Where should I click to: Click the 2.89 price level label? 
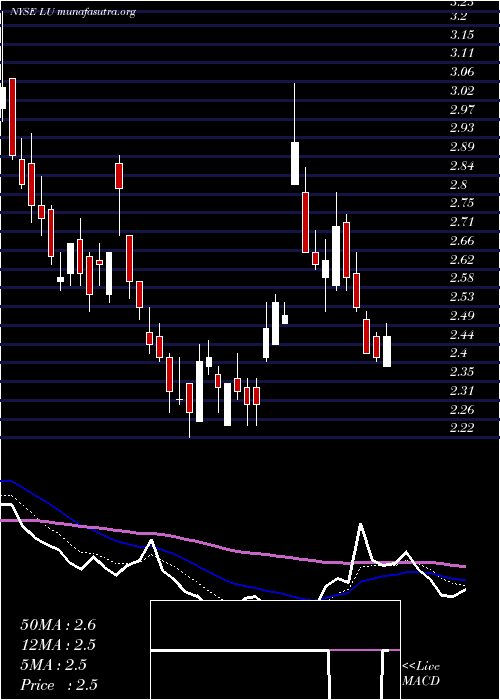462,147
